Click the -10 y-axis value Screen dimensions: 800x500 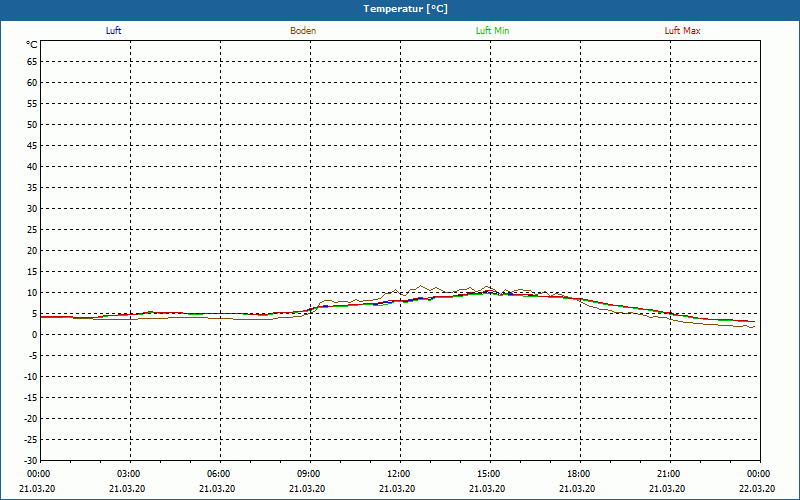[x=31, y=377]
